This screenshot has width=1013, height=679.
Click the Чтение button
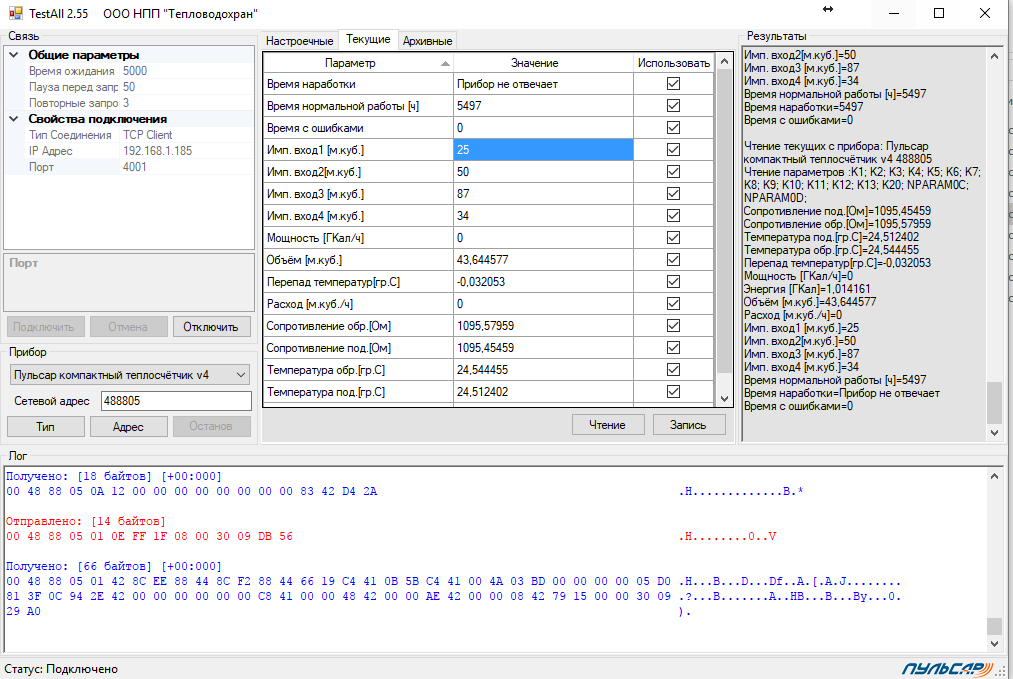(x=607, y=424)
